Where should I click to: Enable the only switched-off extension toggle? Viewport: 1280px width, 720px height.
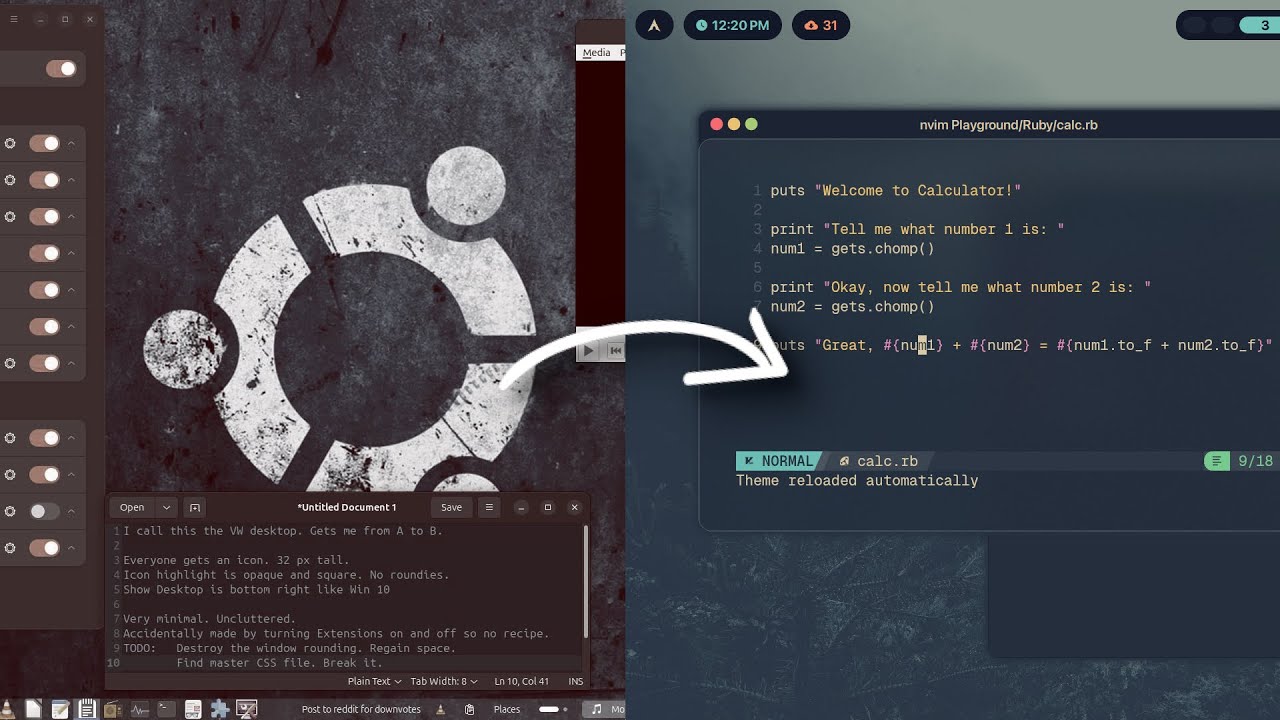(x=44, y=511)
